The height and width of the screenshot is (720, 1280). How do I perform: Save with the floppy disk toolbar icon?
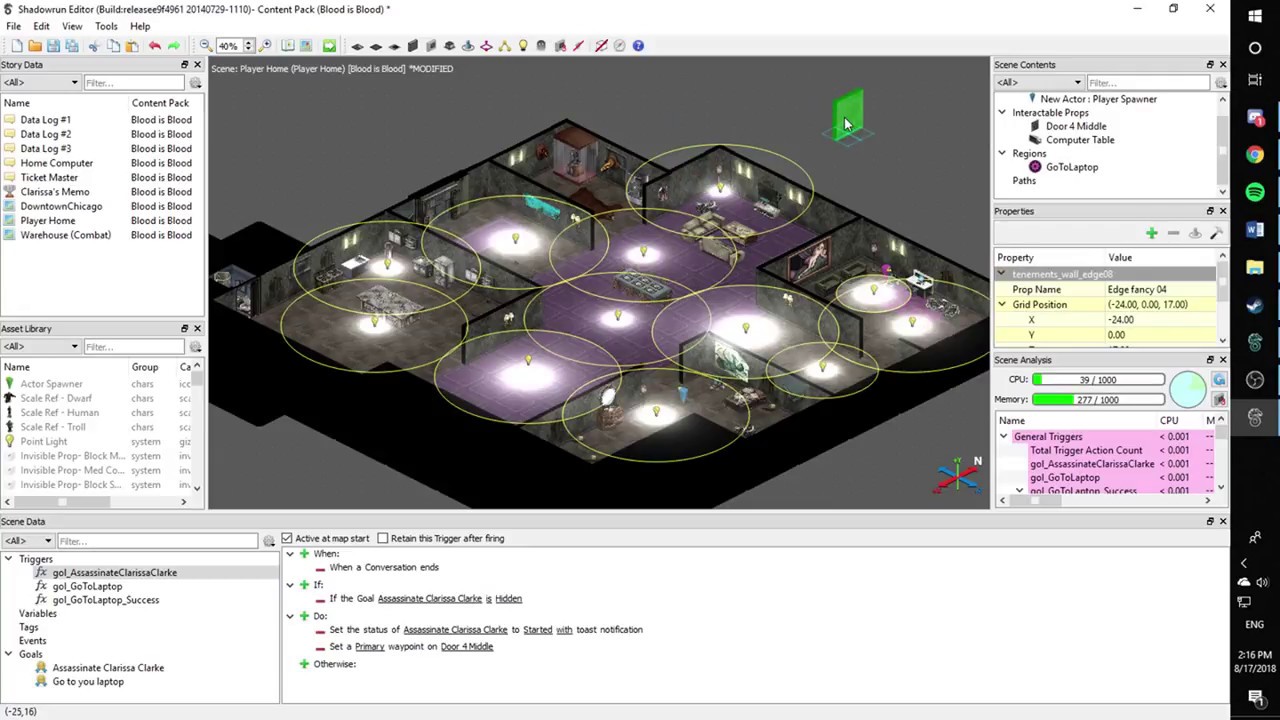tap(53, 46)
